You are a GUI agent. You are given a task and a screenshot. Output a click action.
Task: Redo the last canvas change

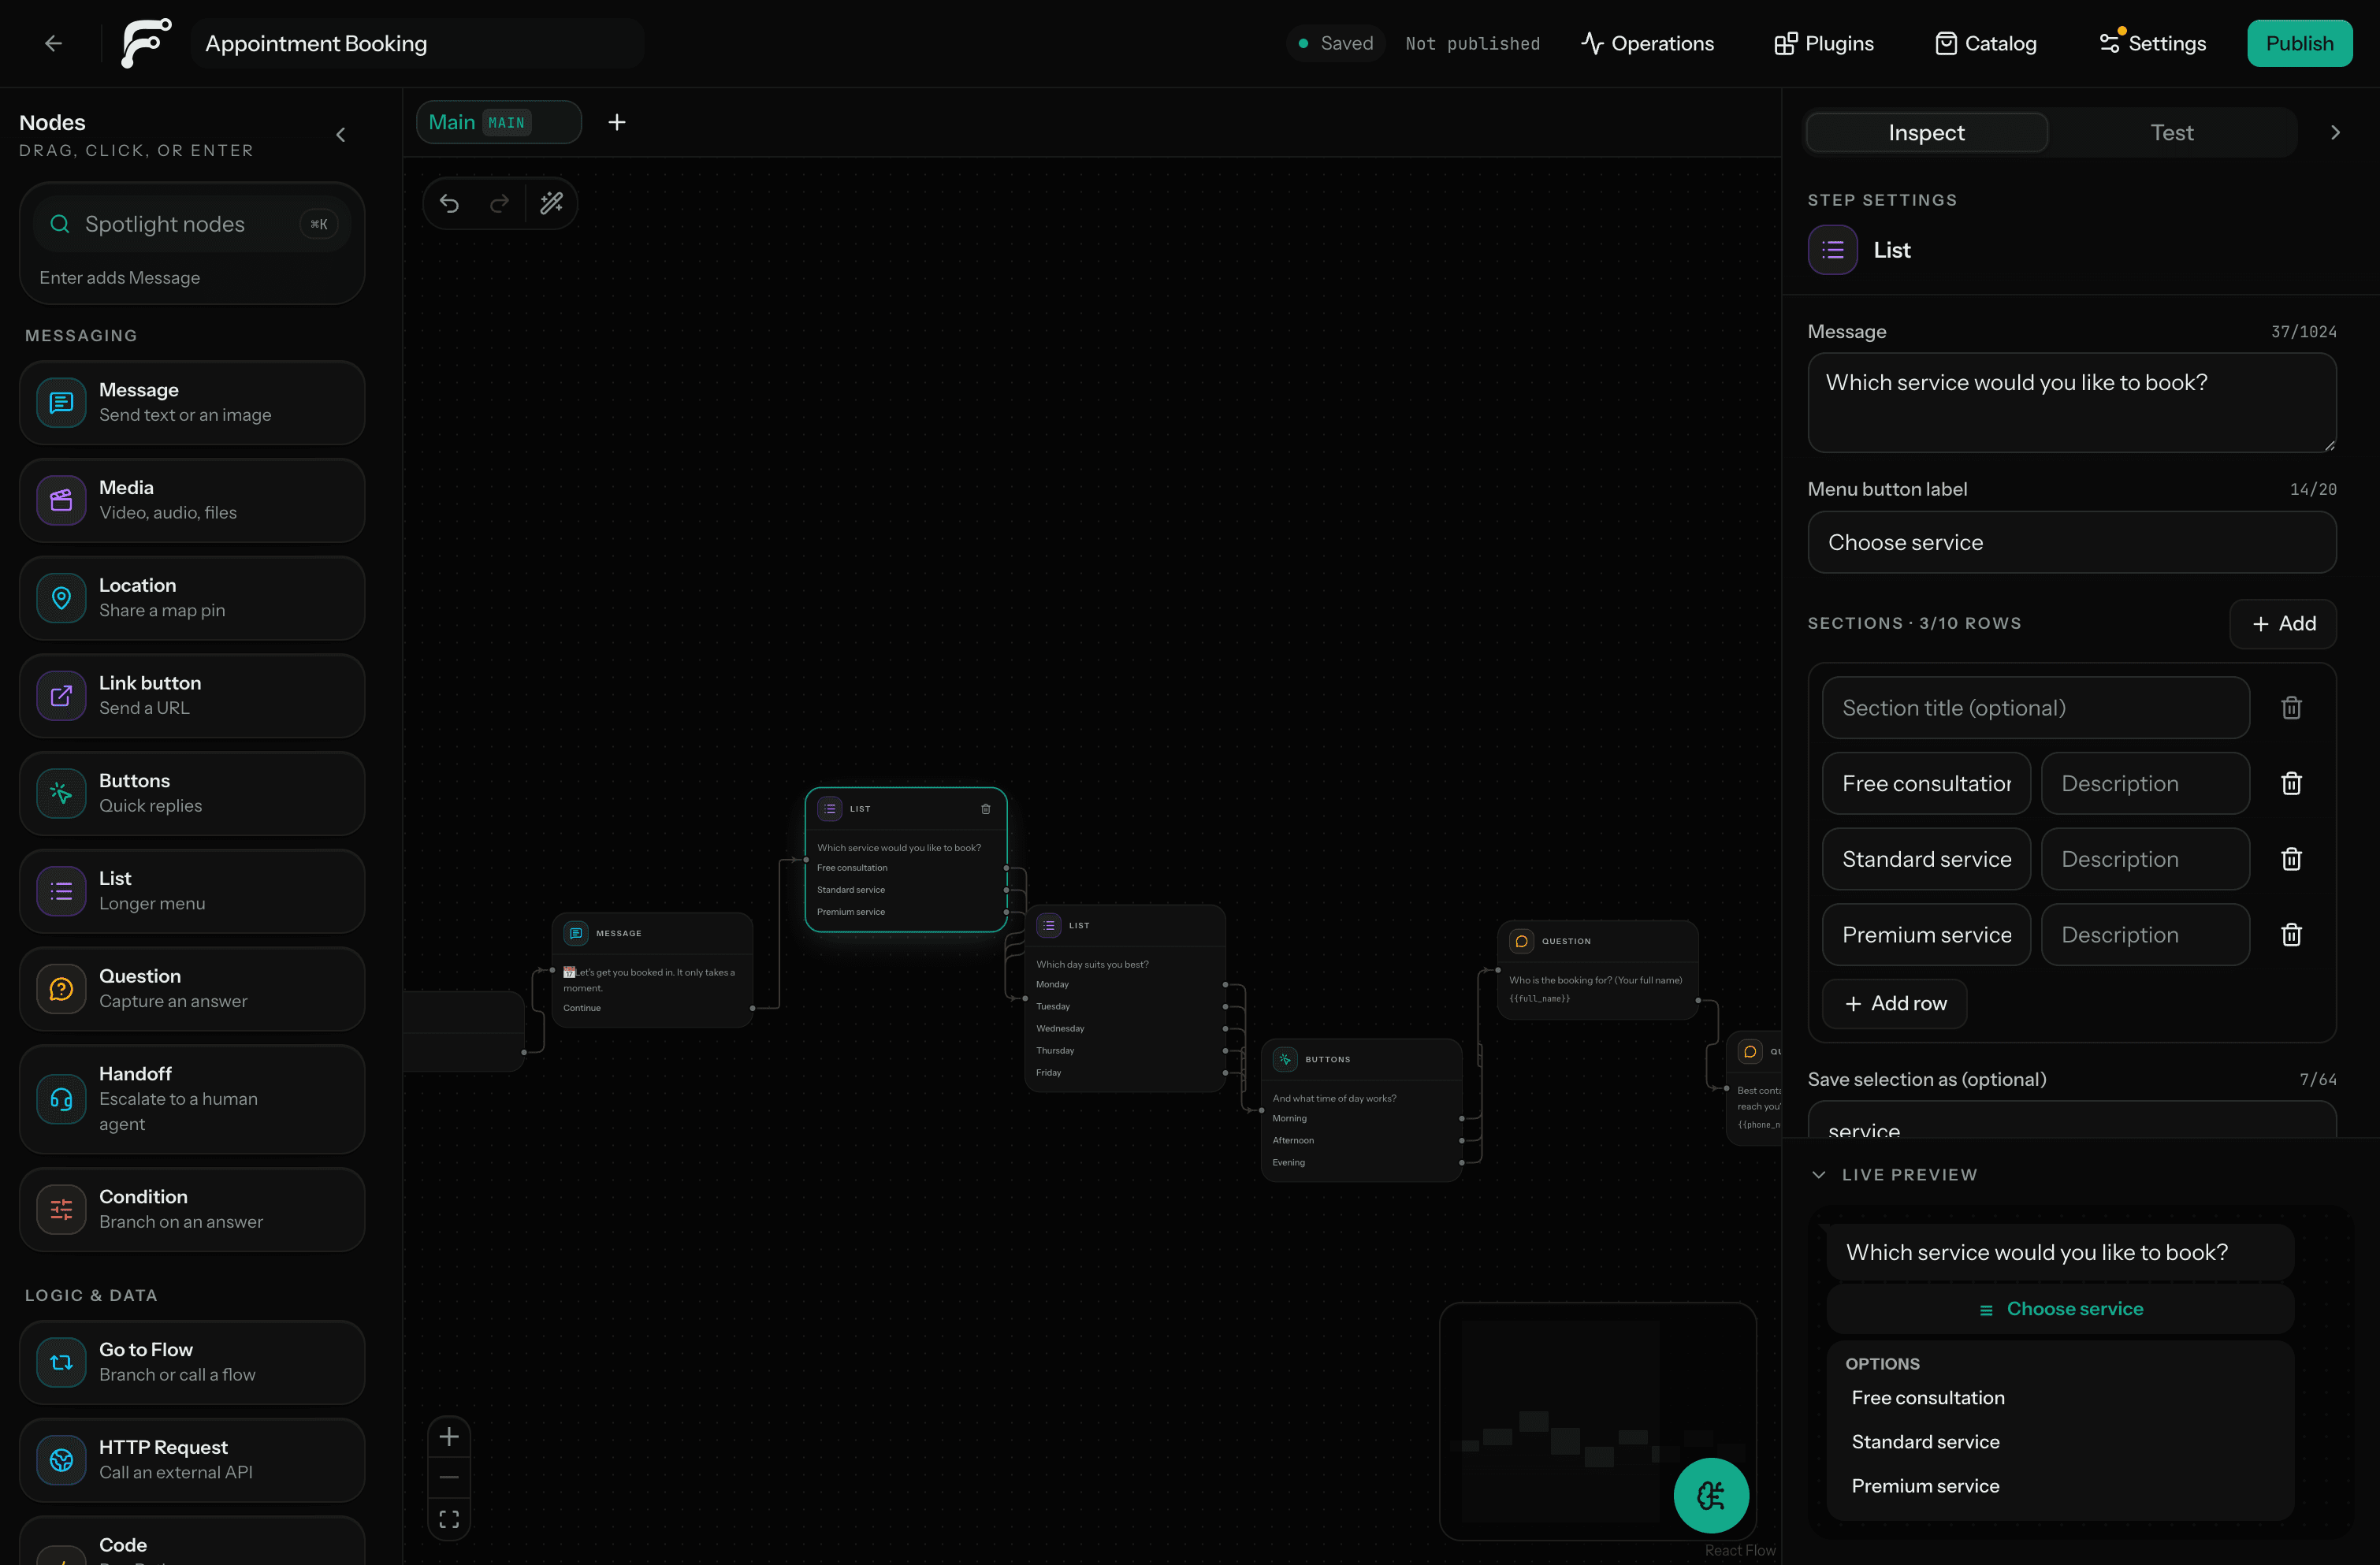[499, 204]
